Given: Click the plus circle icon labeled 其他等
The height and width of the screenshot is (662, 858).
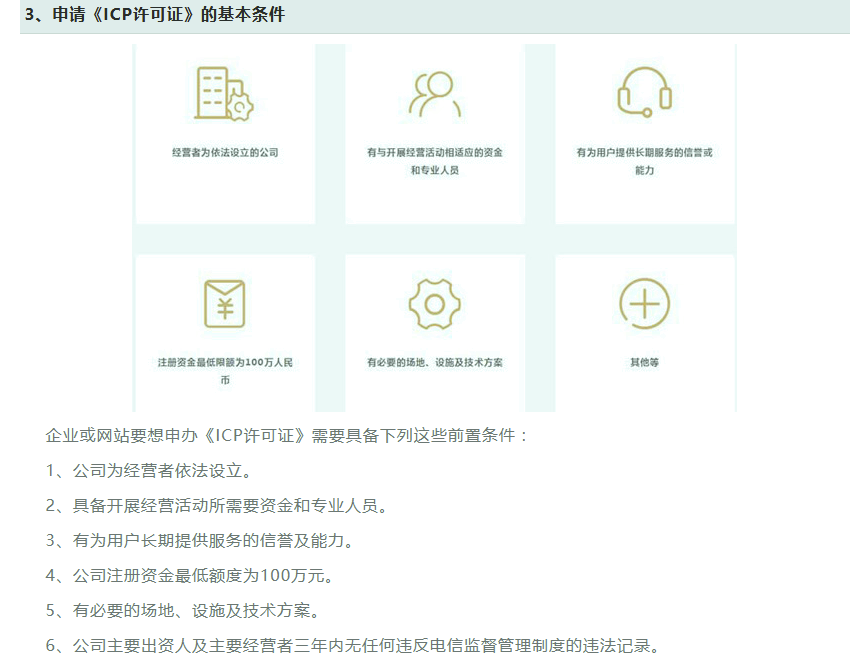Looking at the screenshot, I should point(646,305).
